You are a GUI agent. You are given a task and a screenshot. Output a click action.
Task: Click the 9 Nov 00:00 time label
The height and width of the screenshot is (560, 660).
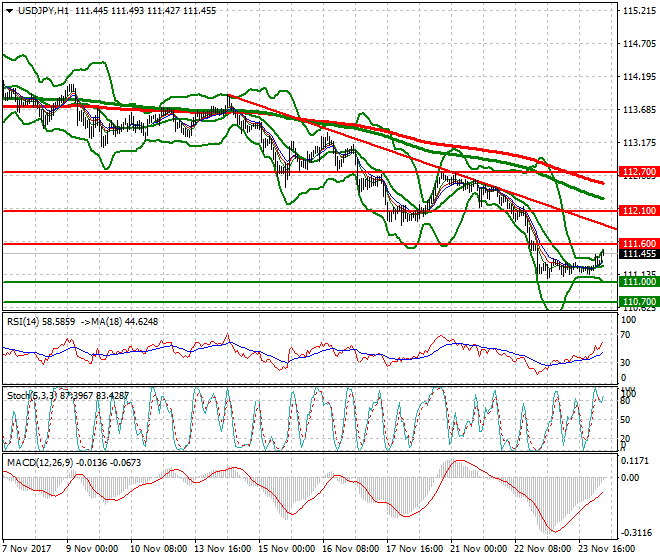point(92,549)
